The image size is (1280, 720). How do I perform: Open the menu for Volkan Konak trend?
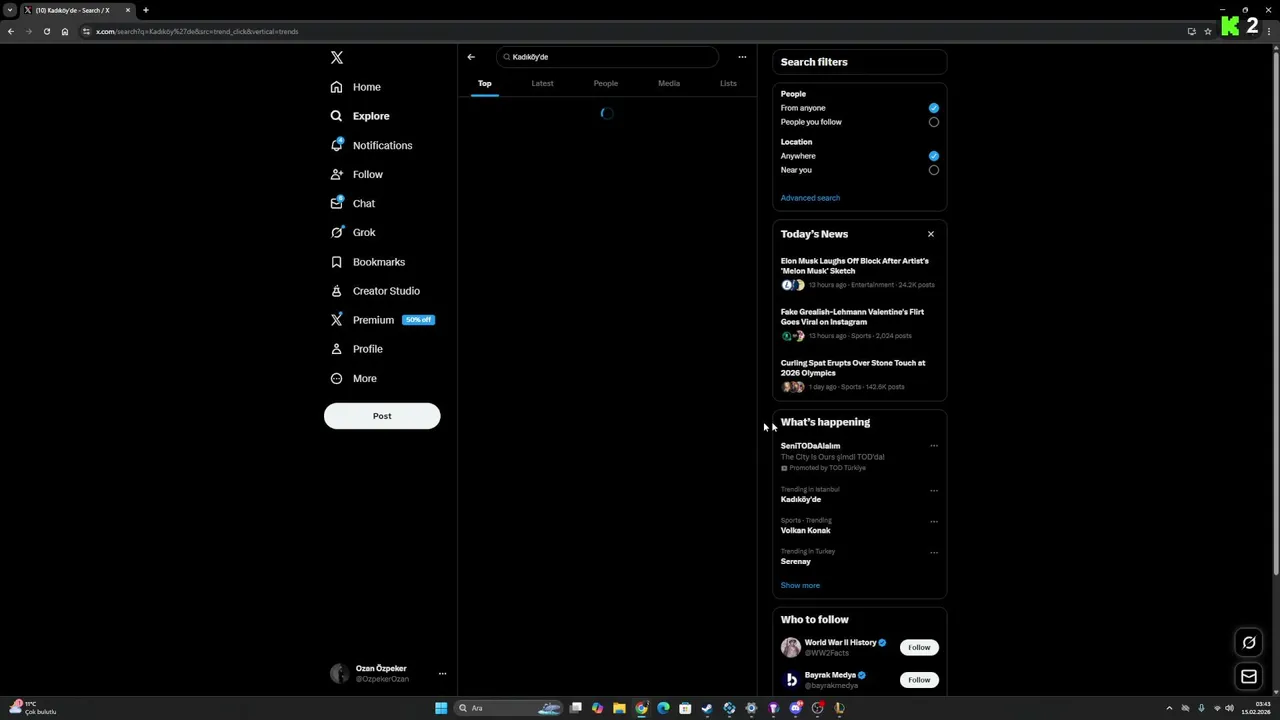[x=934, y=521]
